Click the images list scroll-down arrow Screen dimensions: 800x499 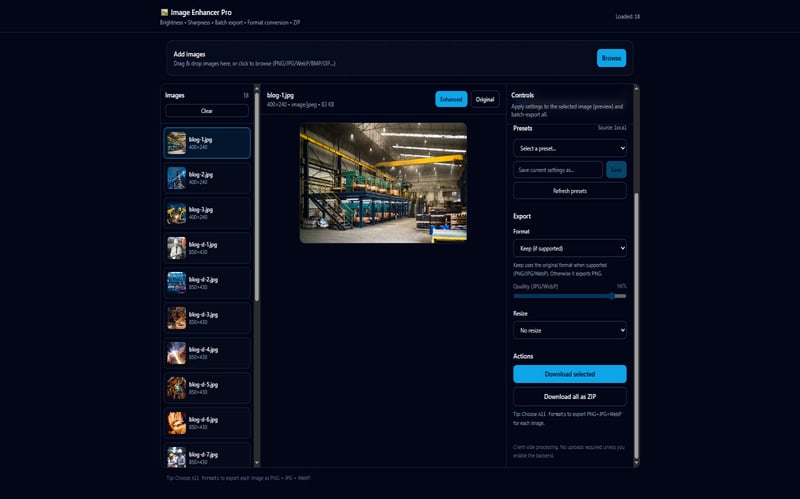257,463
